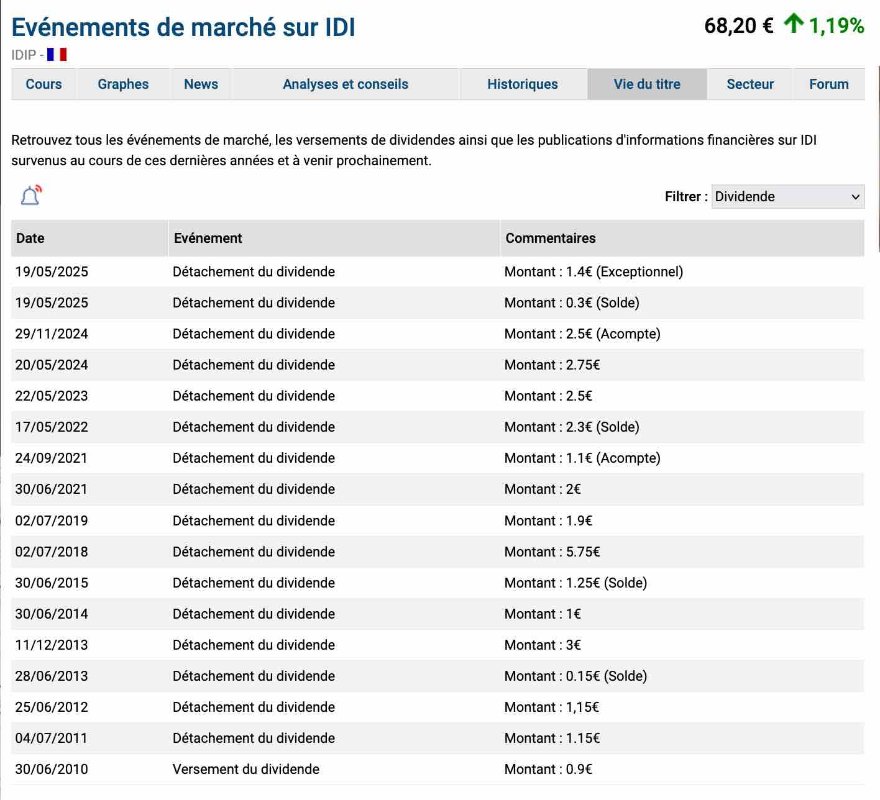Click the alert bell icon
This screenshot has width=880, height=800.
tap(31, 195)
